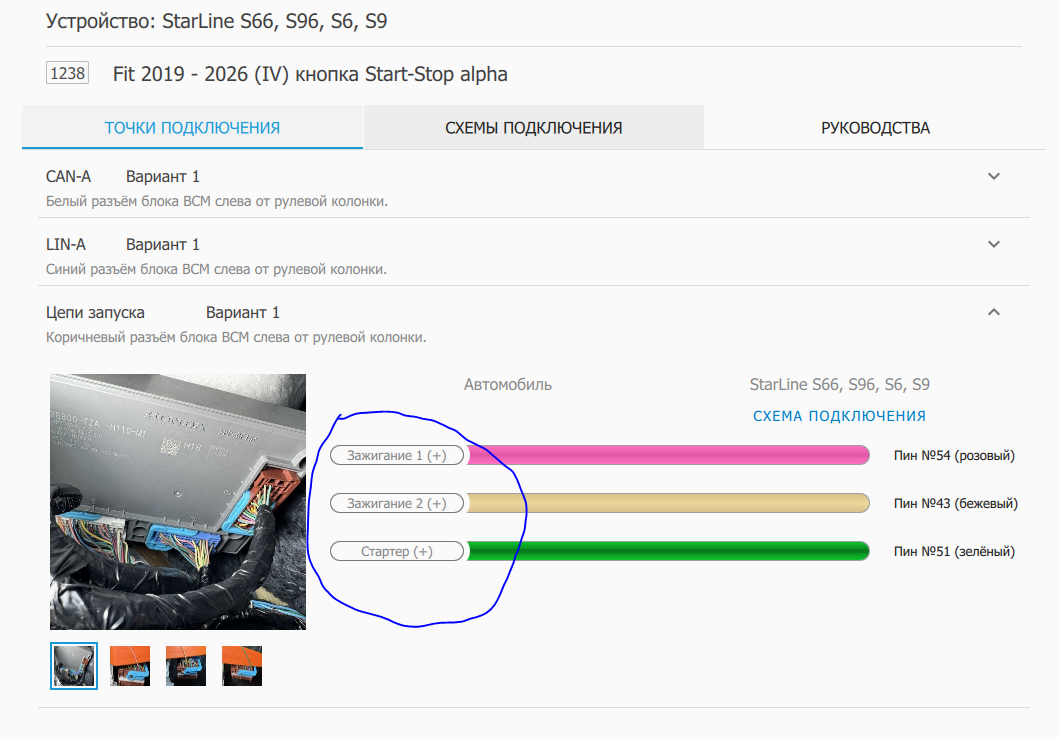Click the Пин №54 (розовый) text

(x=954, y=456)
